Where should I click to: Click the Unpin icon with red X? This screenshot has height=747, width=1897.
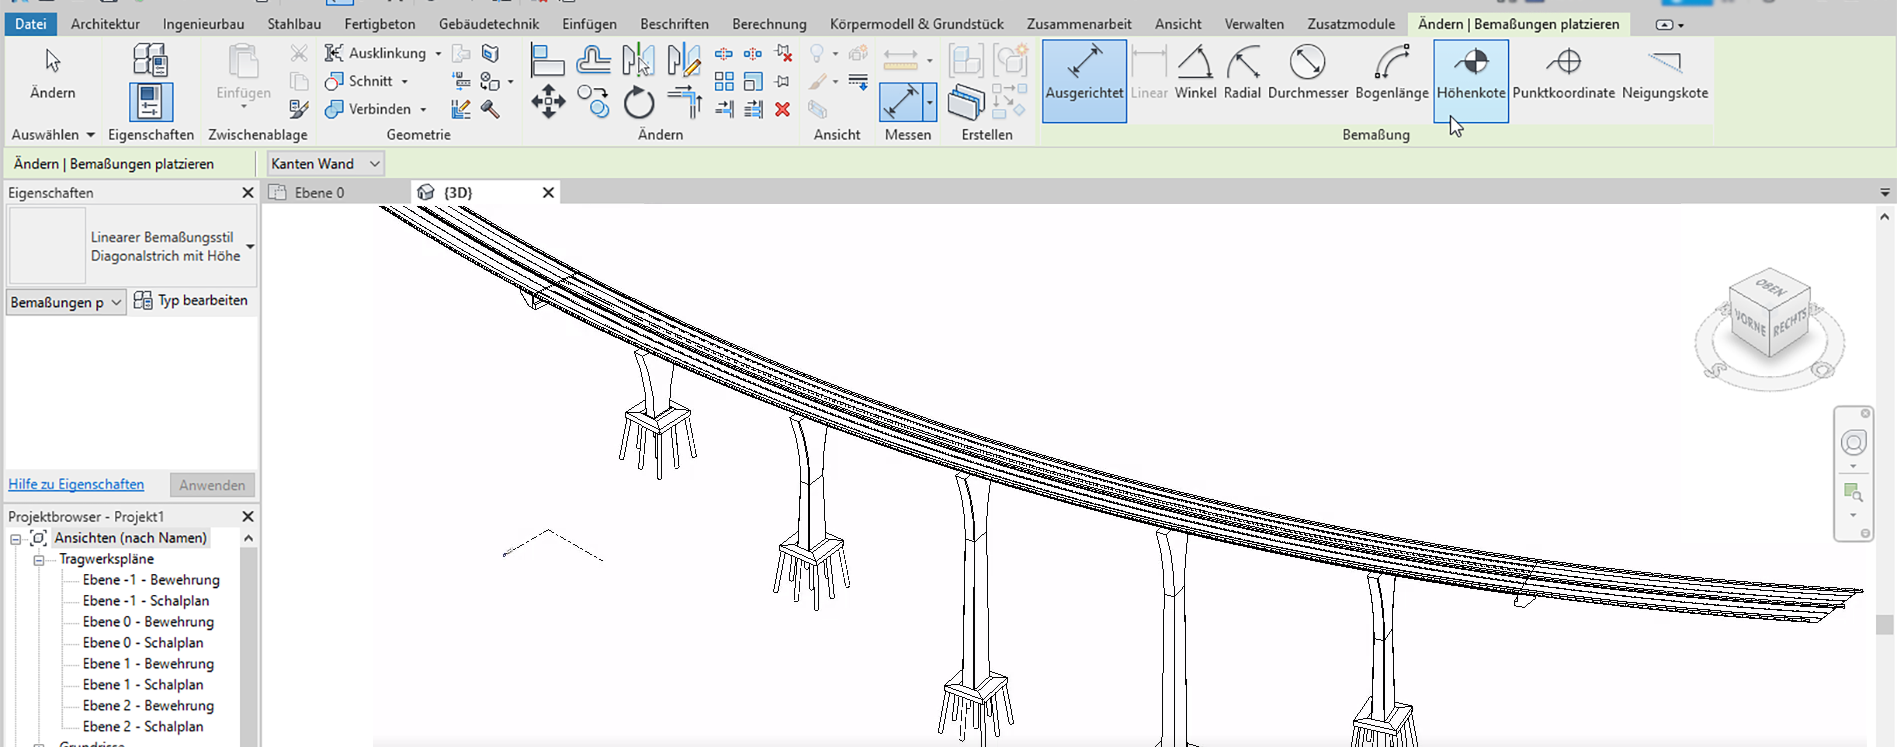coord(783,53)
